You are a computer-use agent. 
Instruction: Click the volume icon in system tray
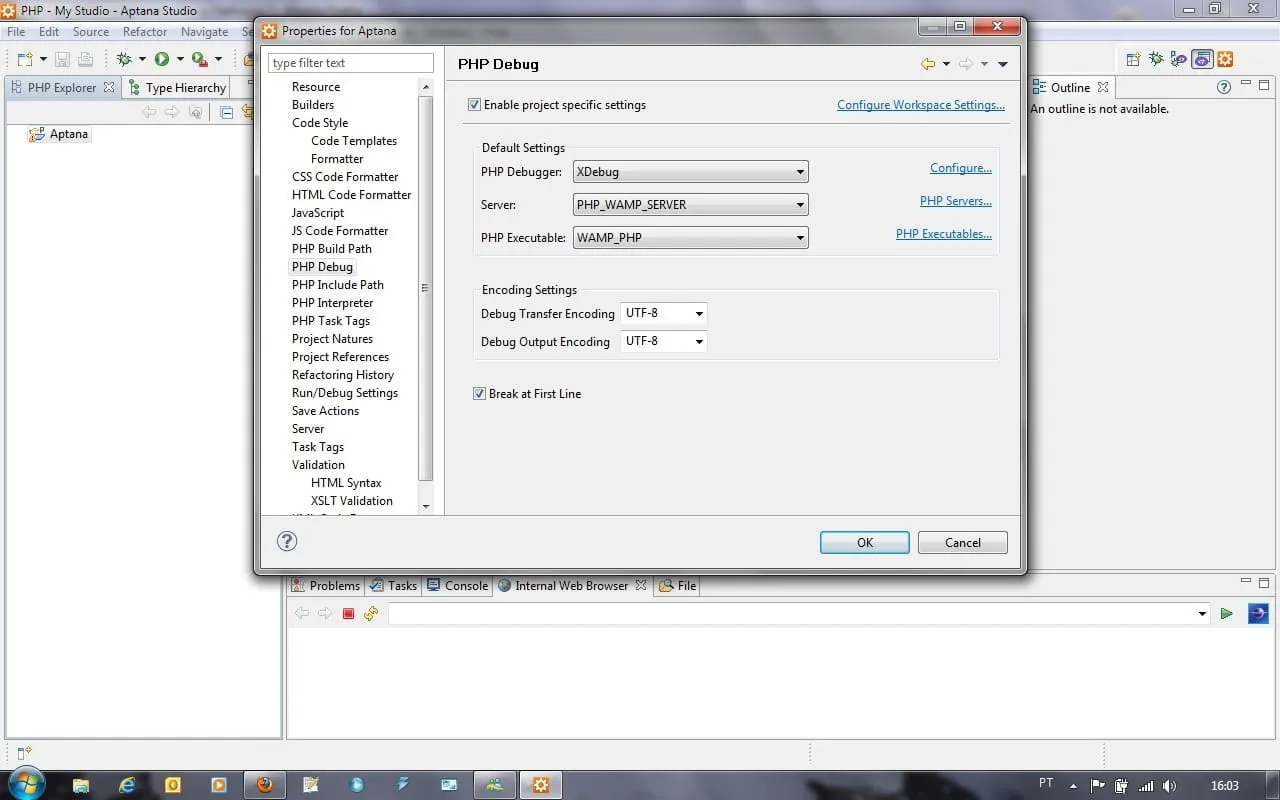(1170, 786)
